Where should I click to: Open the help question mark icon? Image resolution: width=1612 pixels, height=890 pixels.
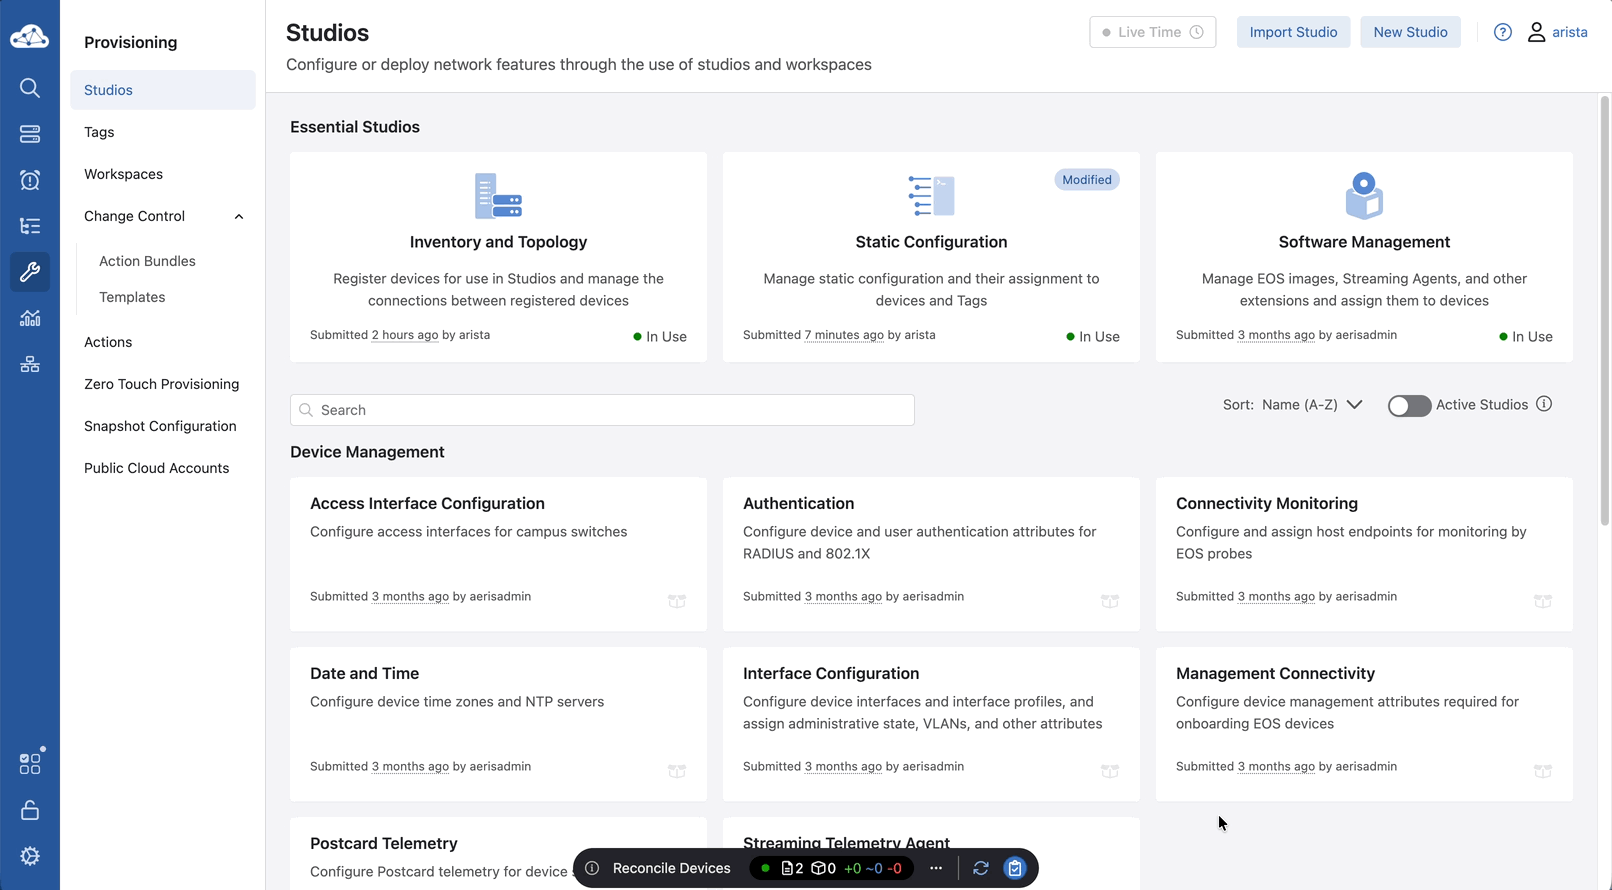(1502, 32)
